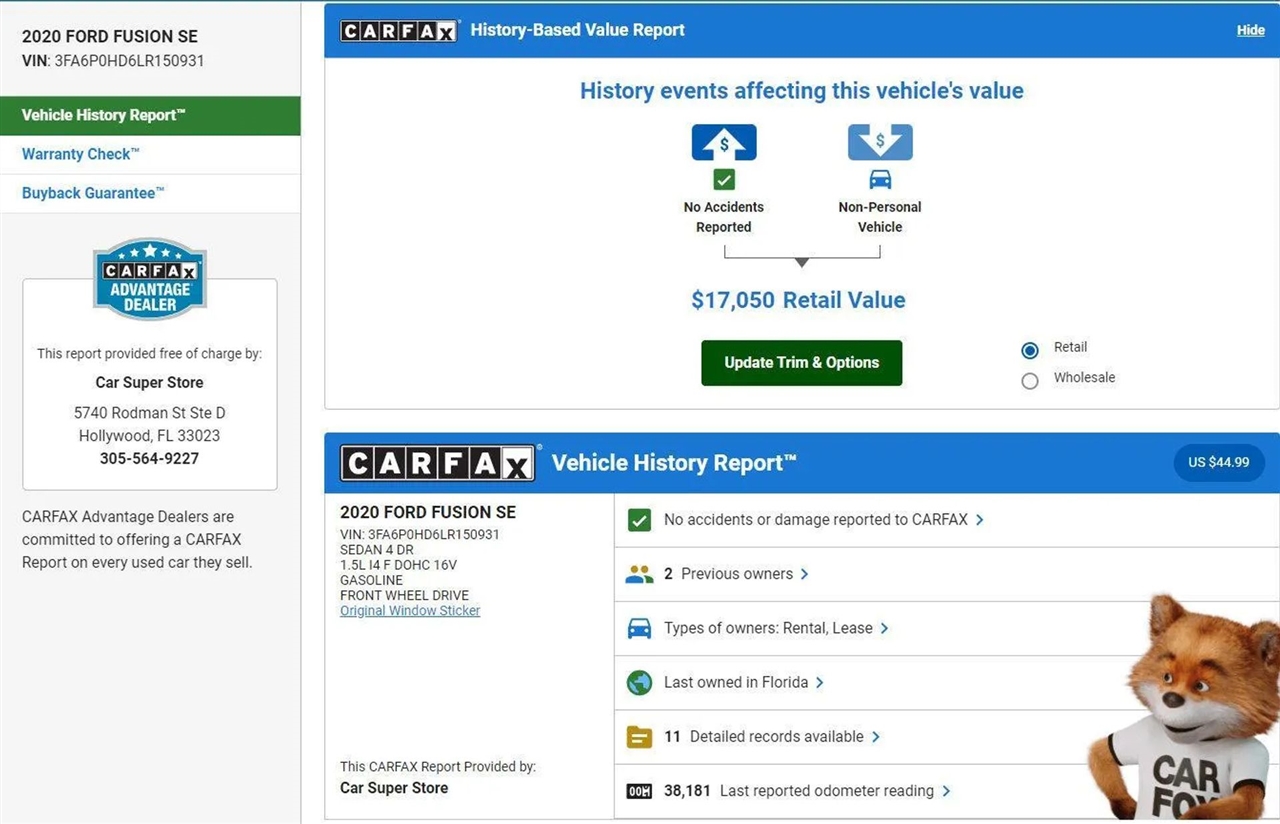This screenshot has height=824, width=1280.
Task: Click the CARFAX Advantage Dealer badge
Action: click(x=150, y=279)
